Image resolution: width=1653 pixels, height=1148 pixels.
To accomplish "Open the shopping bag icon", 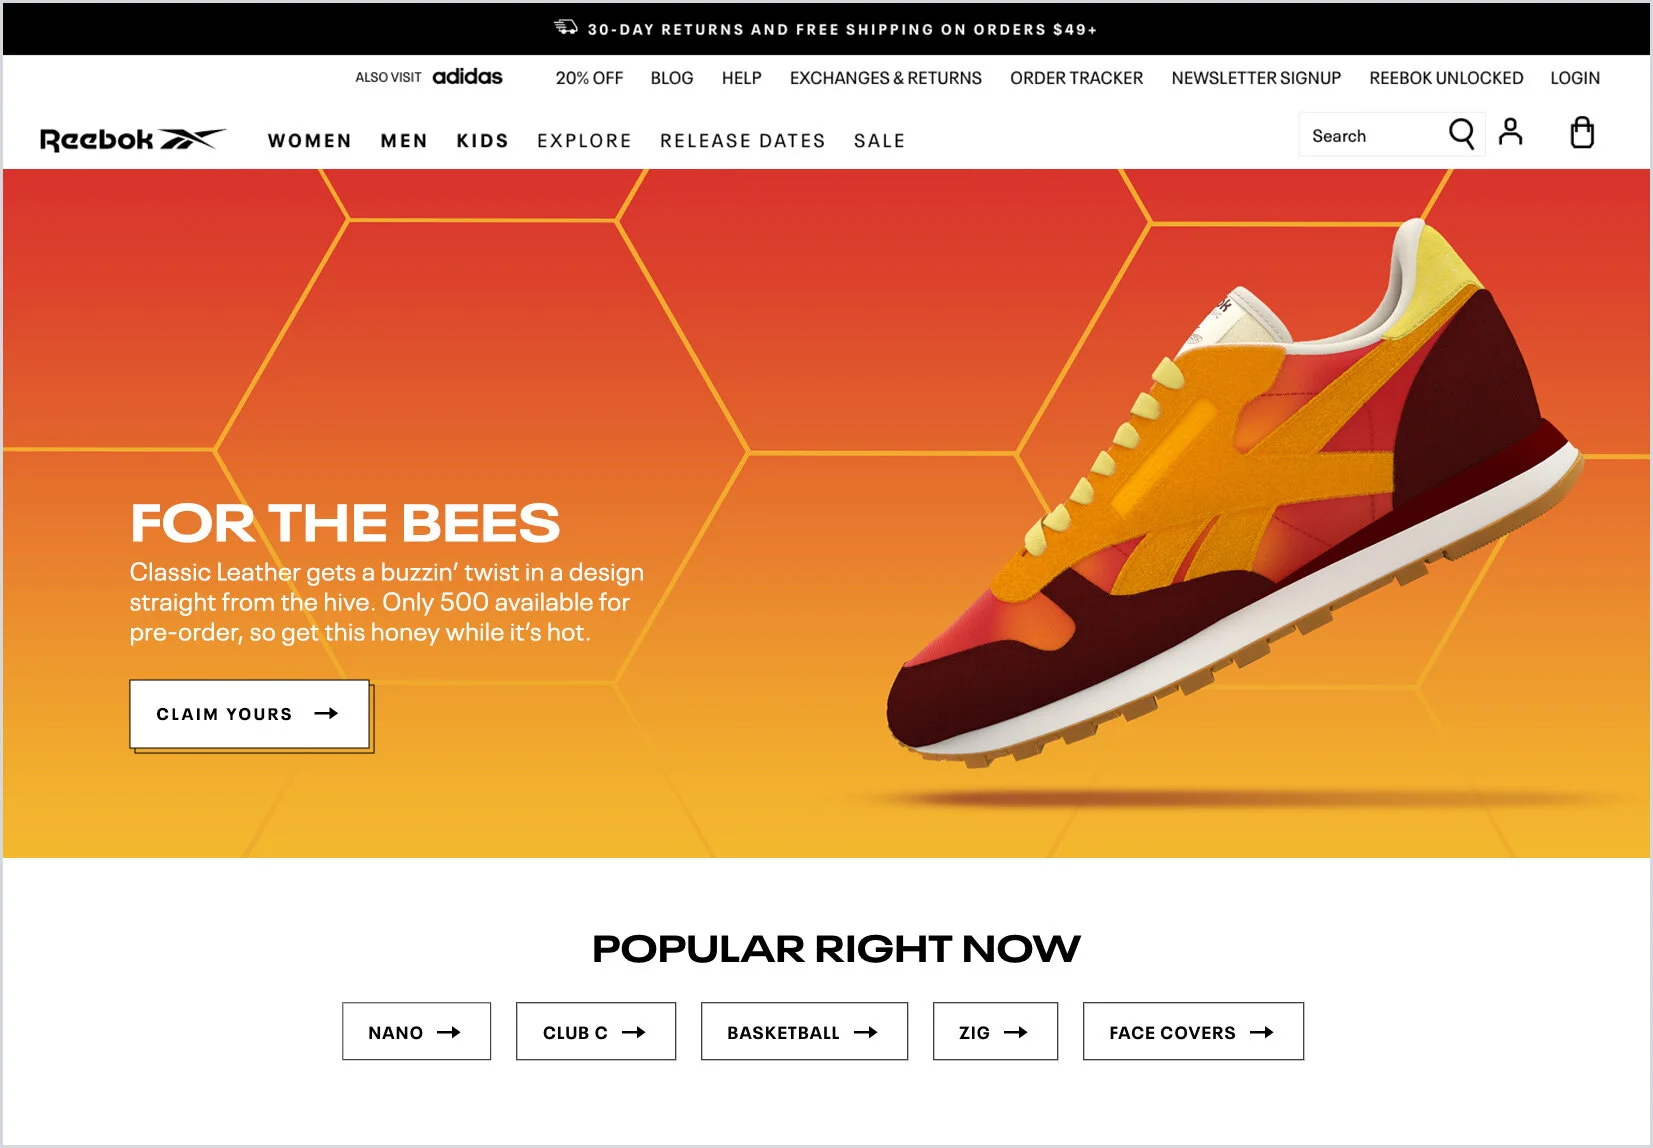I will 1582,132.
